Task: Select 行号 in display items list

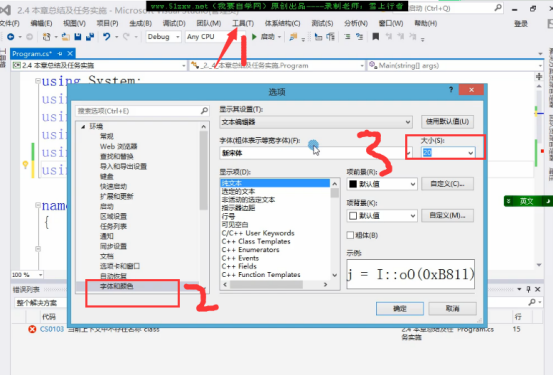Action: 228,216
